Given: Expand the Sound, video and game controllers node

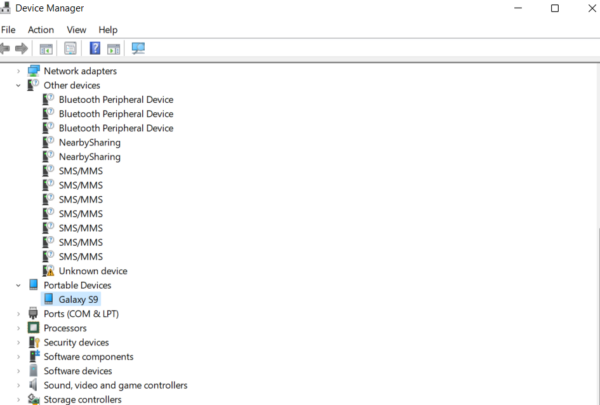Looking at the screenshot, I should click(x=18, y=385).
